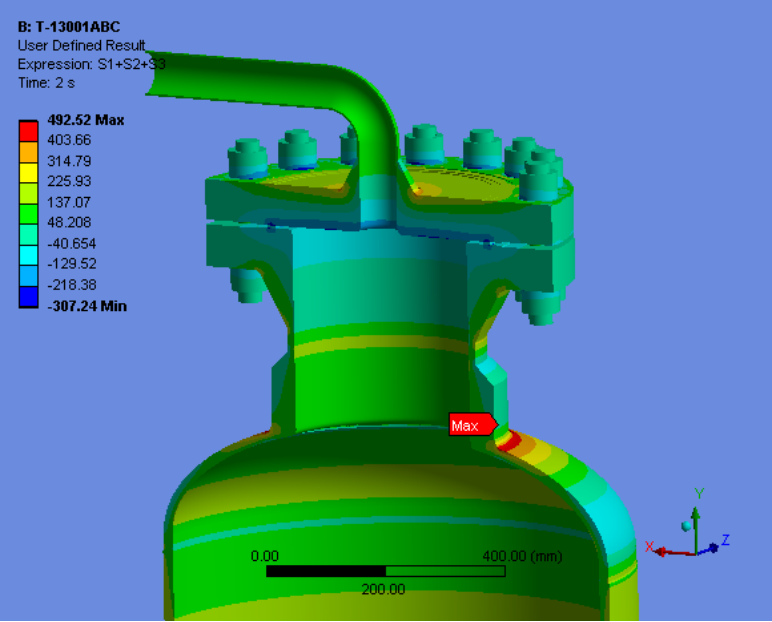Click the red Max probe label
This screenshot has height=622, width=772.
coord(473,425)
